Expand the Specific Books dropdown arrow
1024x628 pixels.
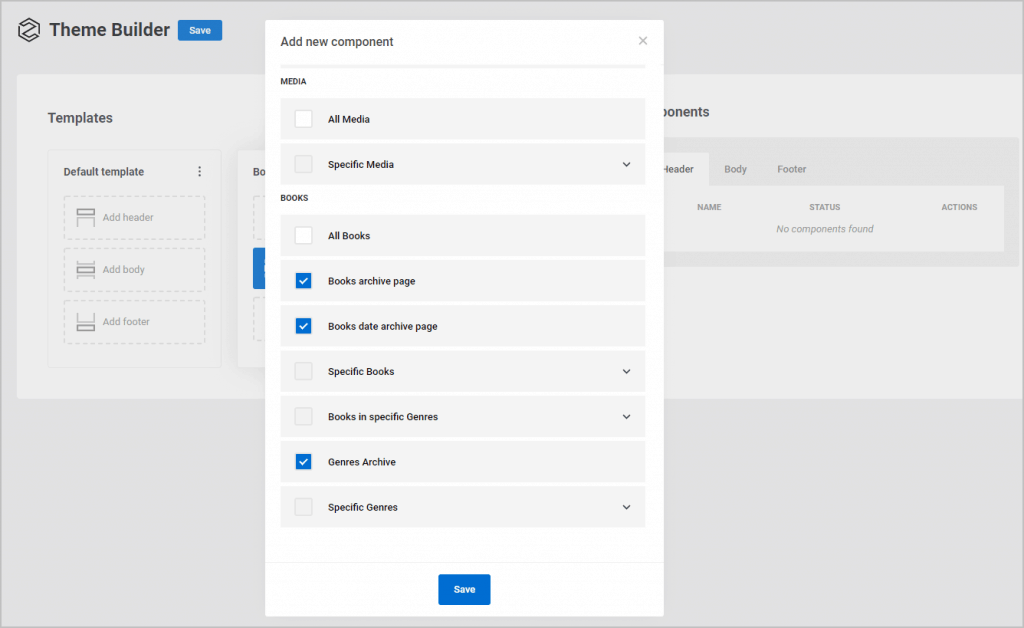[x=627, y=372]
